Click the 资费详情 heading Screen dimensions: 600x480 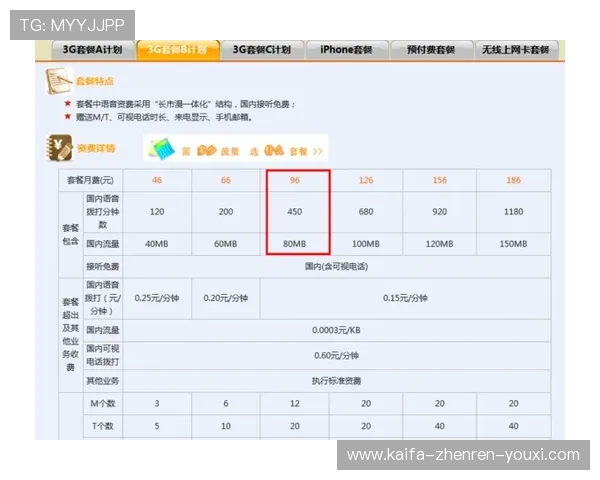(96, 148)
